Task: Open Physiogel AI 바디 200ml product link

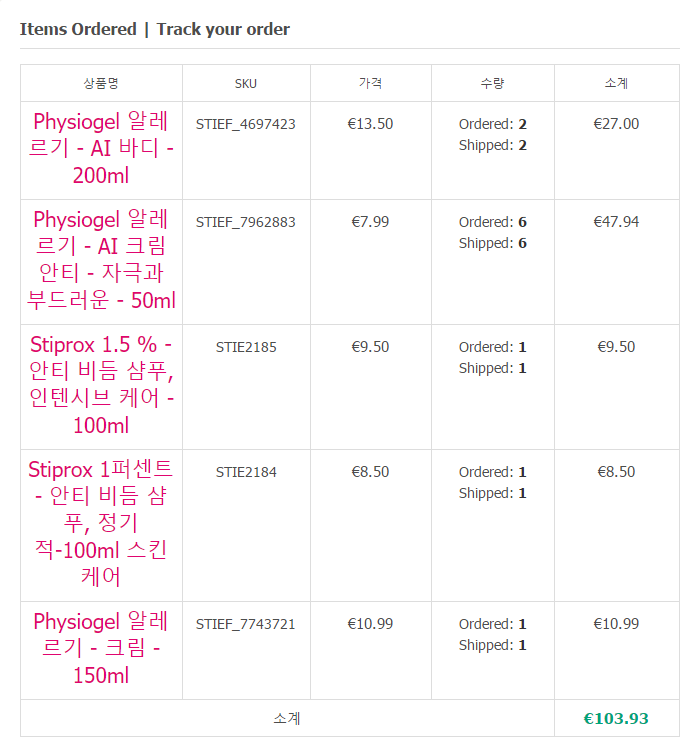Action: [101, 149]
